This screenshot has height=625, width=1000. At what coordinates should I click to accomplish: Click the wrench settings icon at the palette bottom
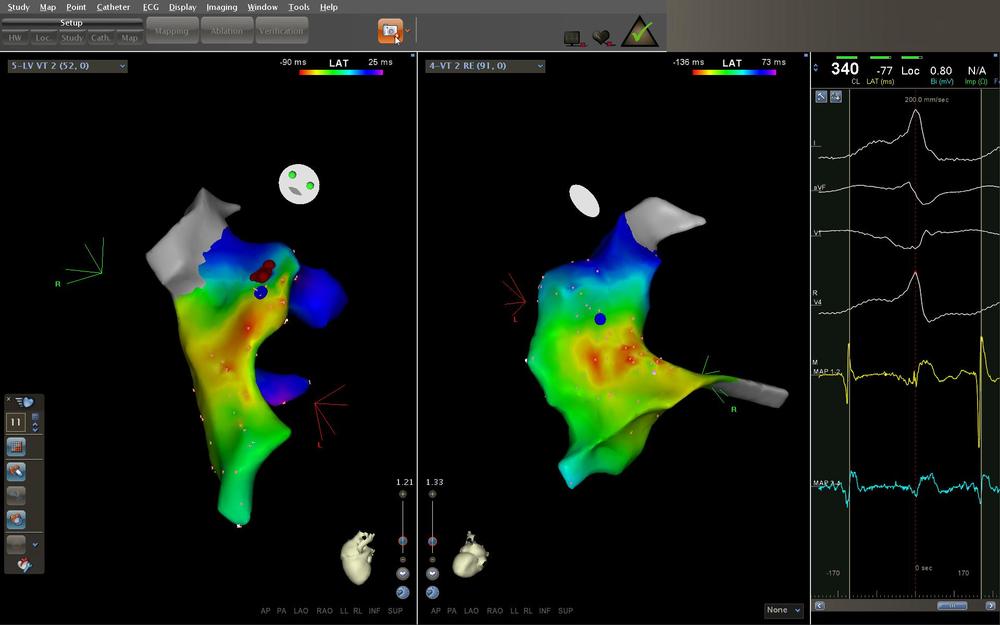(x=23, y=566)
